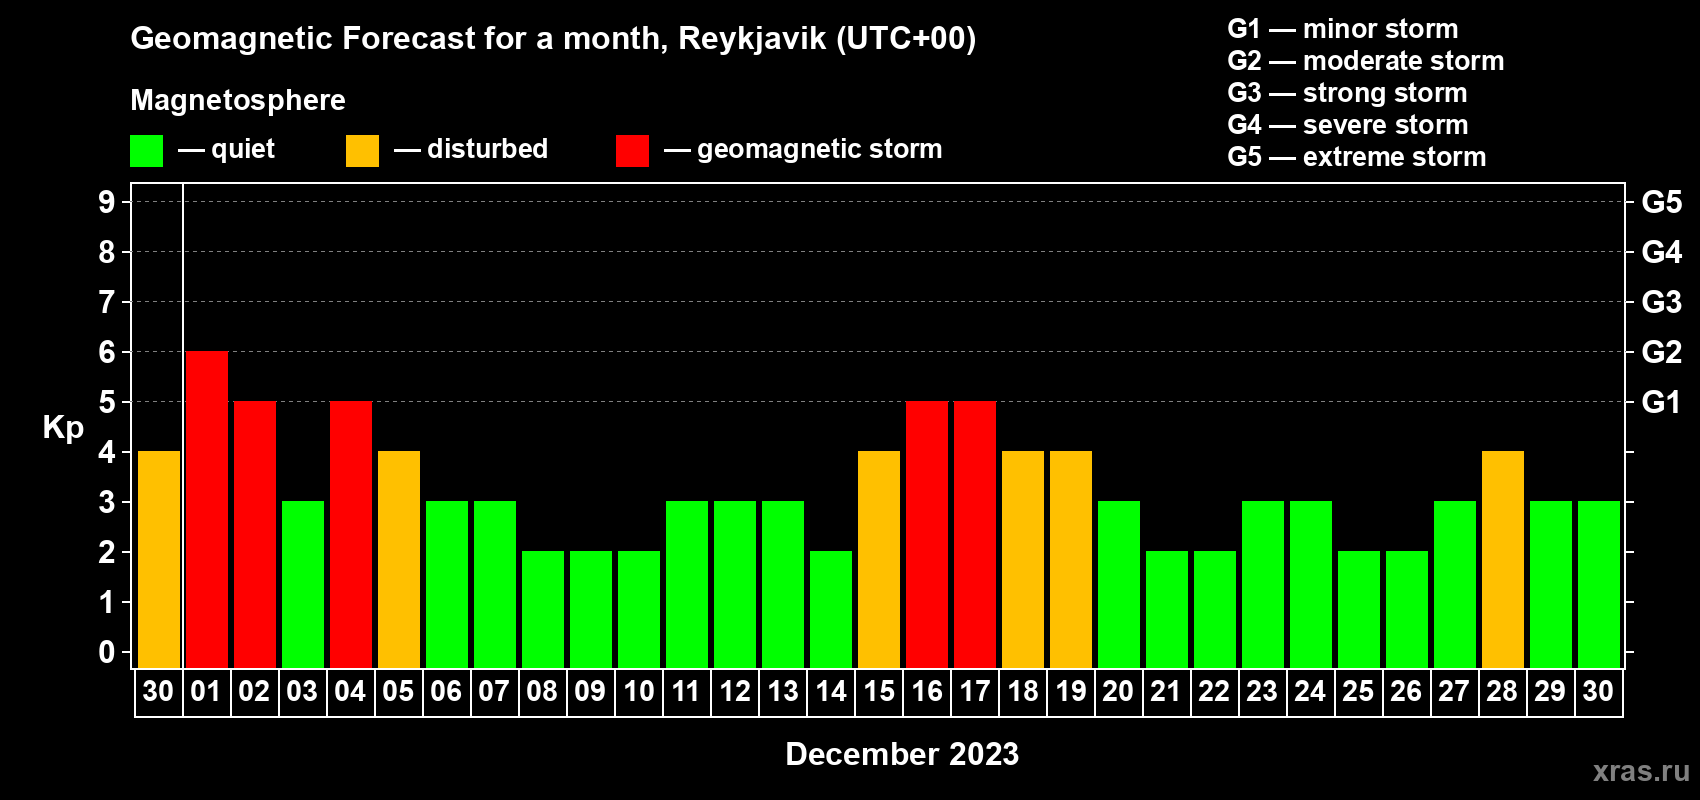Select the orange bar for December 19
This screenshot has height=800, width=1700.
1071,559
